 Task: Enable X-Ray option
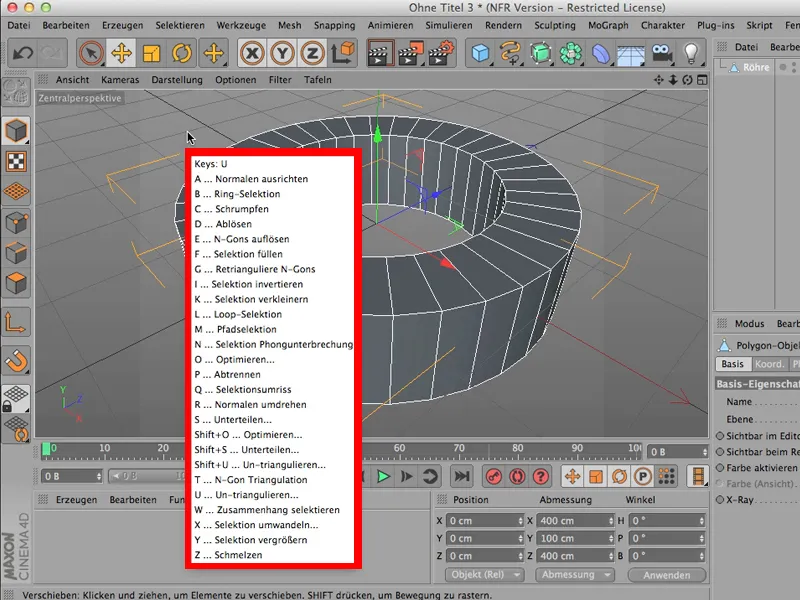pos(720,499)
